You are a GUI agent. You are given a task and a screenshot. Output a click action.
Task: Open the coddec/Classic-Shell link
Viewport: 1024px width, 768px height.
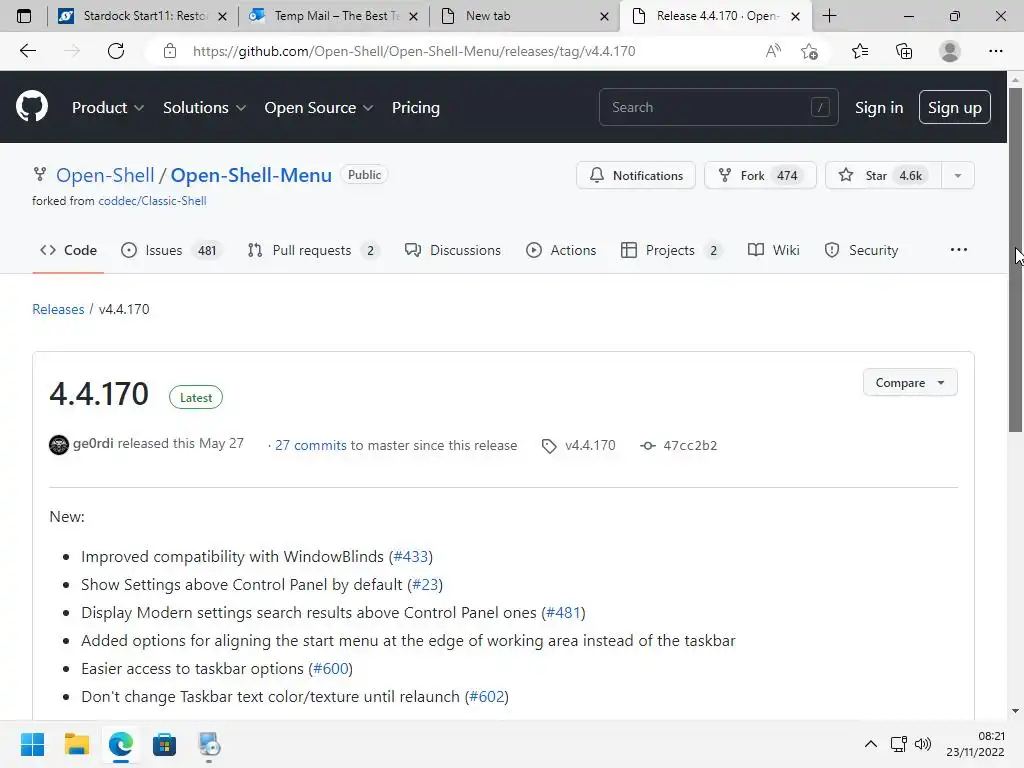coord(152,201)
